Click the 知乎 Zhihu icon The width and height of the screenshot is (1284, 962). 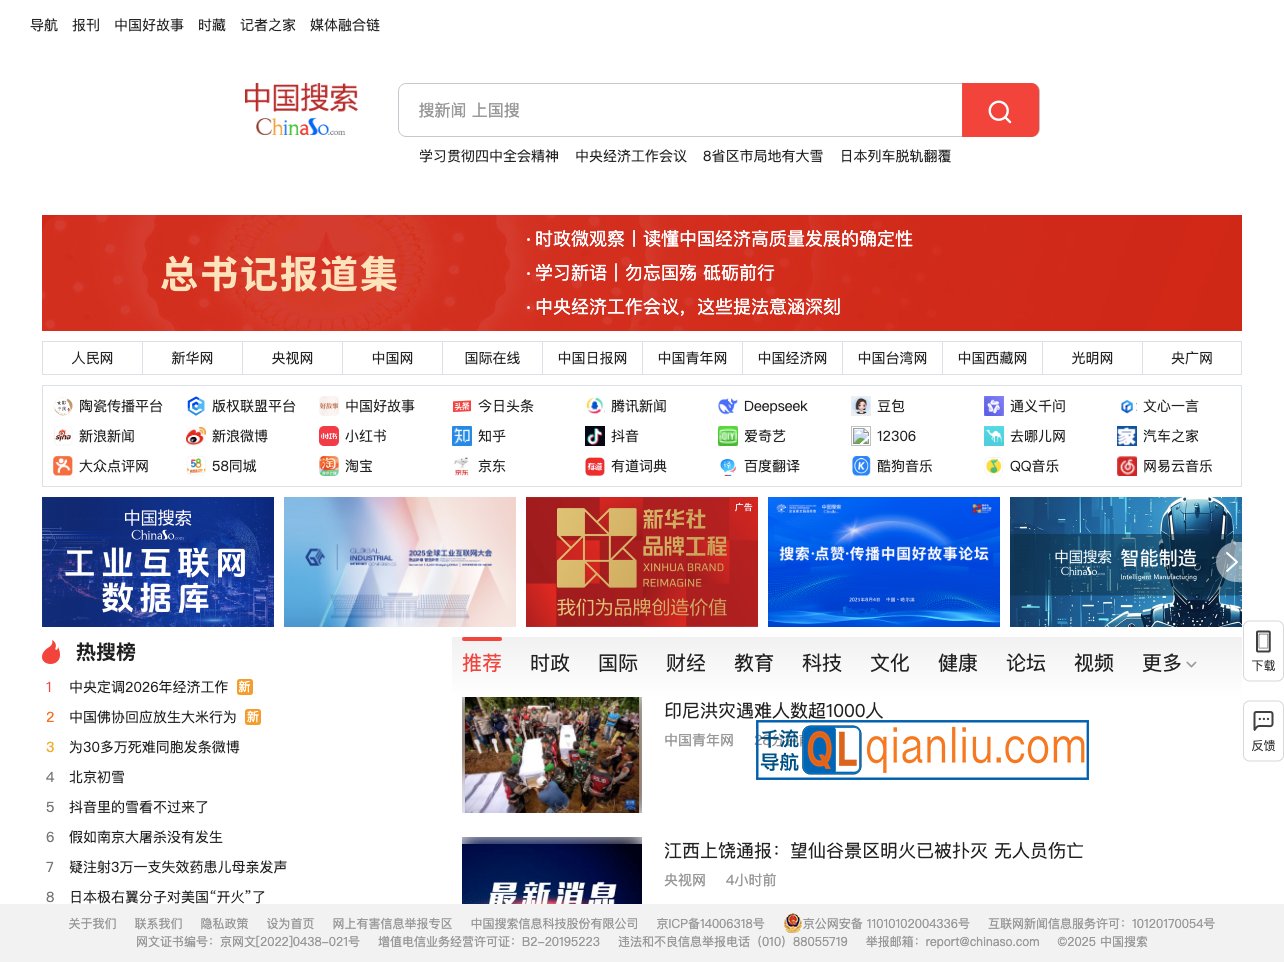[x=462, y=436]
